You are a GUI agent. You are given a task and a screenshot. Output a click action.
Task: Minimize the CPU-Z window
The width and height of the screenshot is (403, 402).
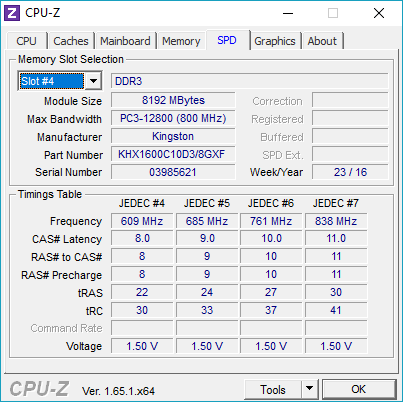(288, 13)
